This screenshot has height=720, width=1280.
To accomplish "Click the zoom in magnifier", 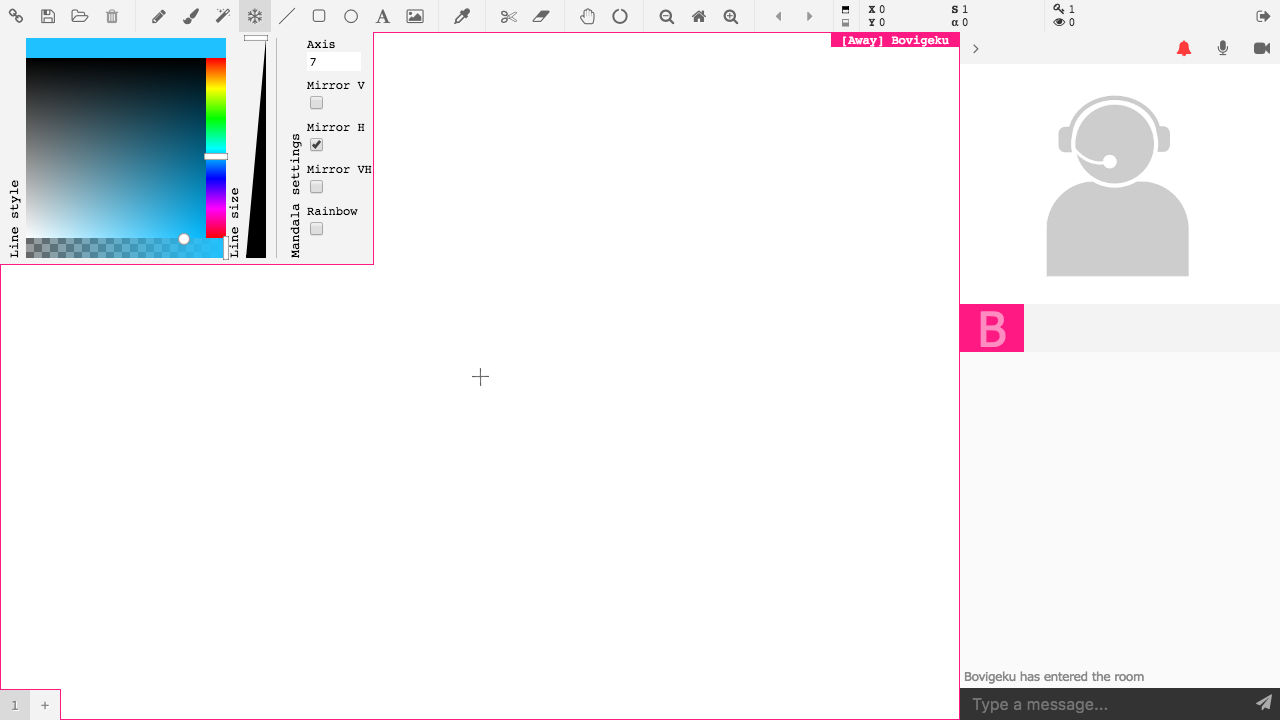I will 731,16.
